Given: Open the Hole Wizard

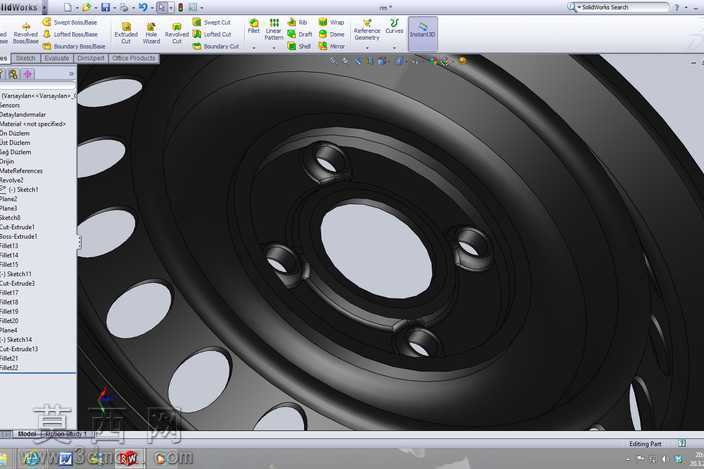Looking at the screenshot, I should (x=151, y=34).
